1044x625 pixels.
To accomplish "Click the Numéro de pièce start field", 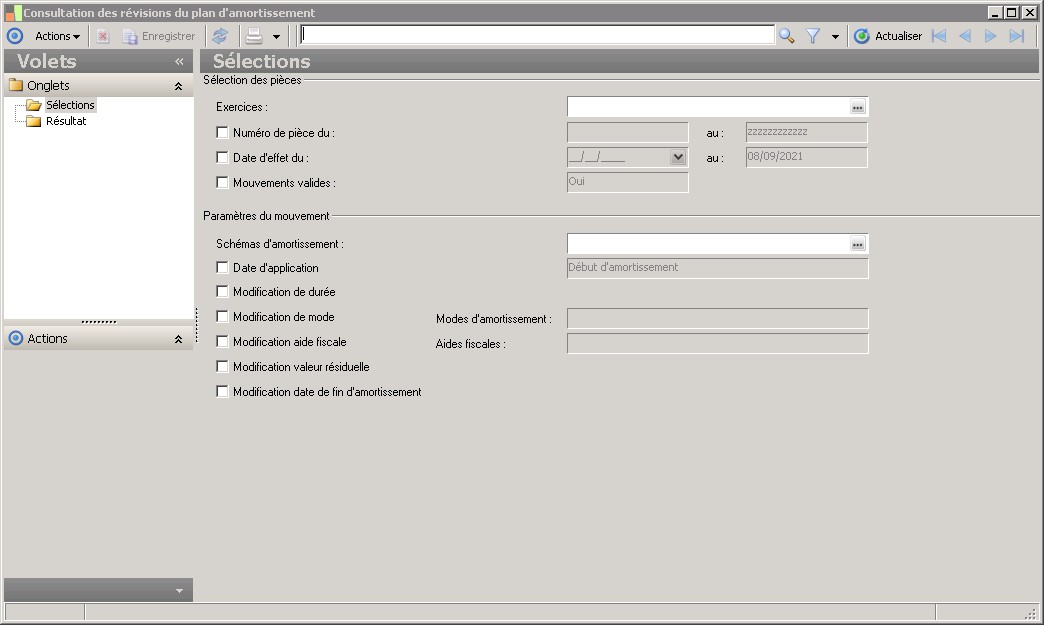I will click(x=628, y=132).
